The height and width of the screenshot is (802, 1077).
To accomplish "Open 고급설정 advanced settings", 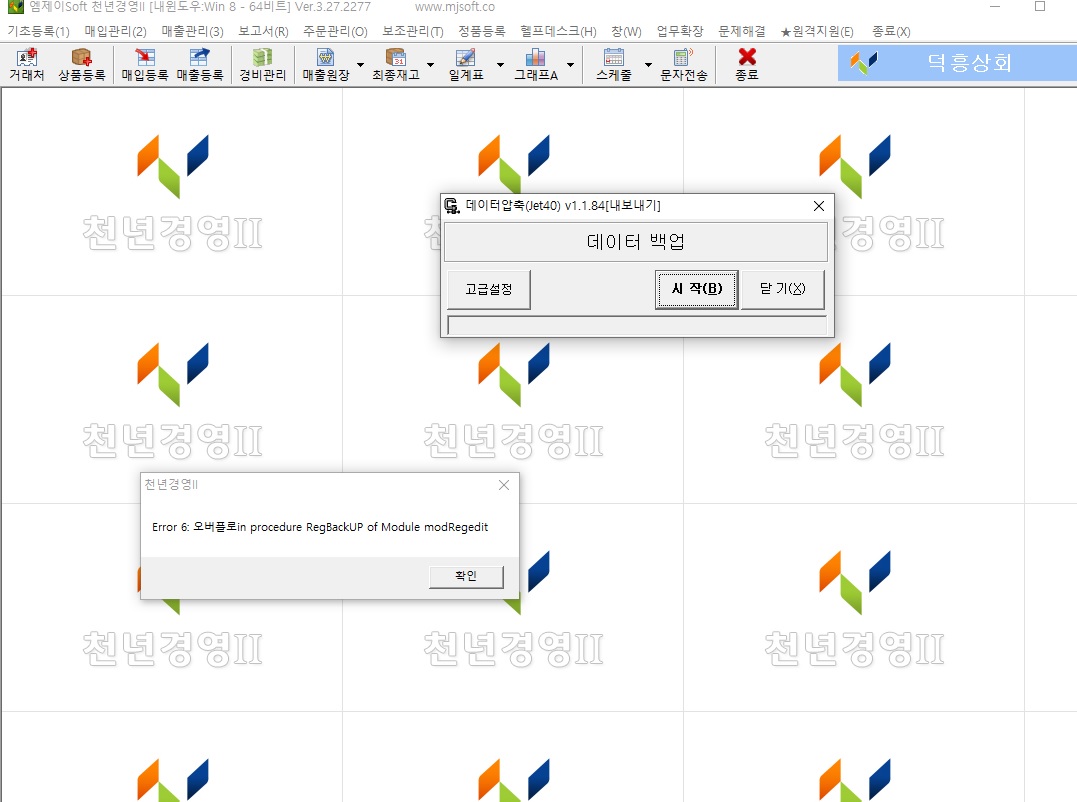I will click(488, 289).
